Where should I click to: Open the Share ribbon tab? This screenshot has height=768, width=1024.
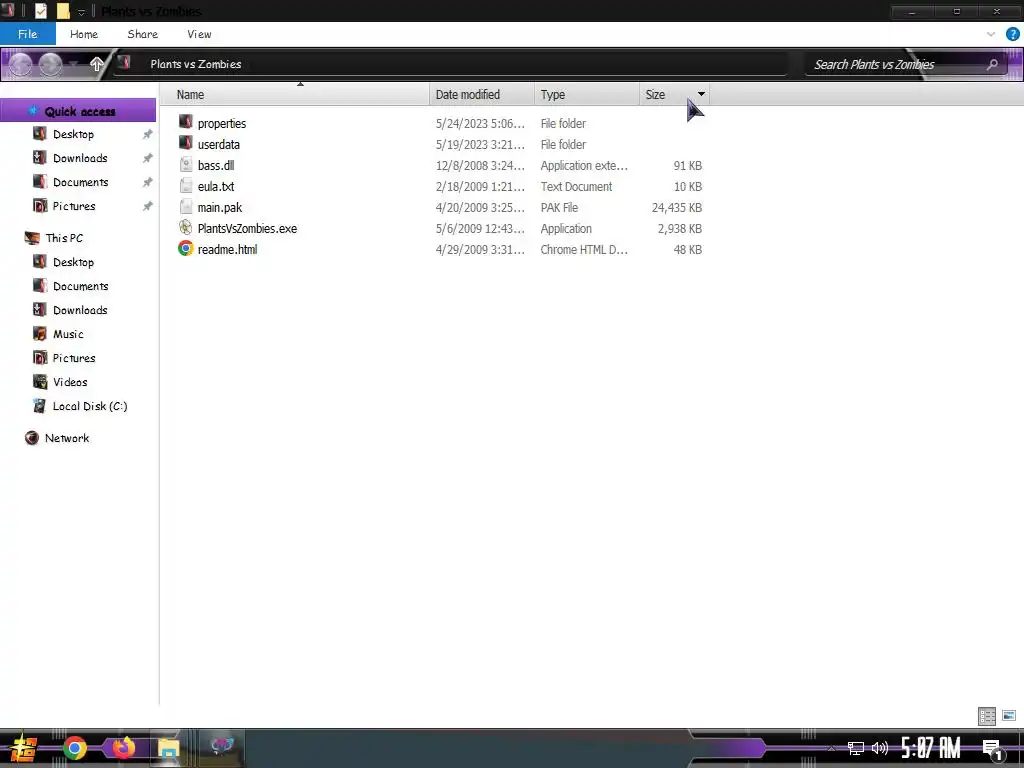pyautogui.click(x=142, y=34)
